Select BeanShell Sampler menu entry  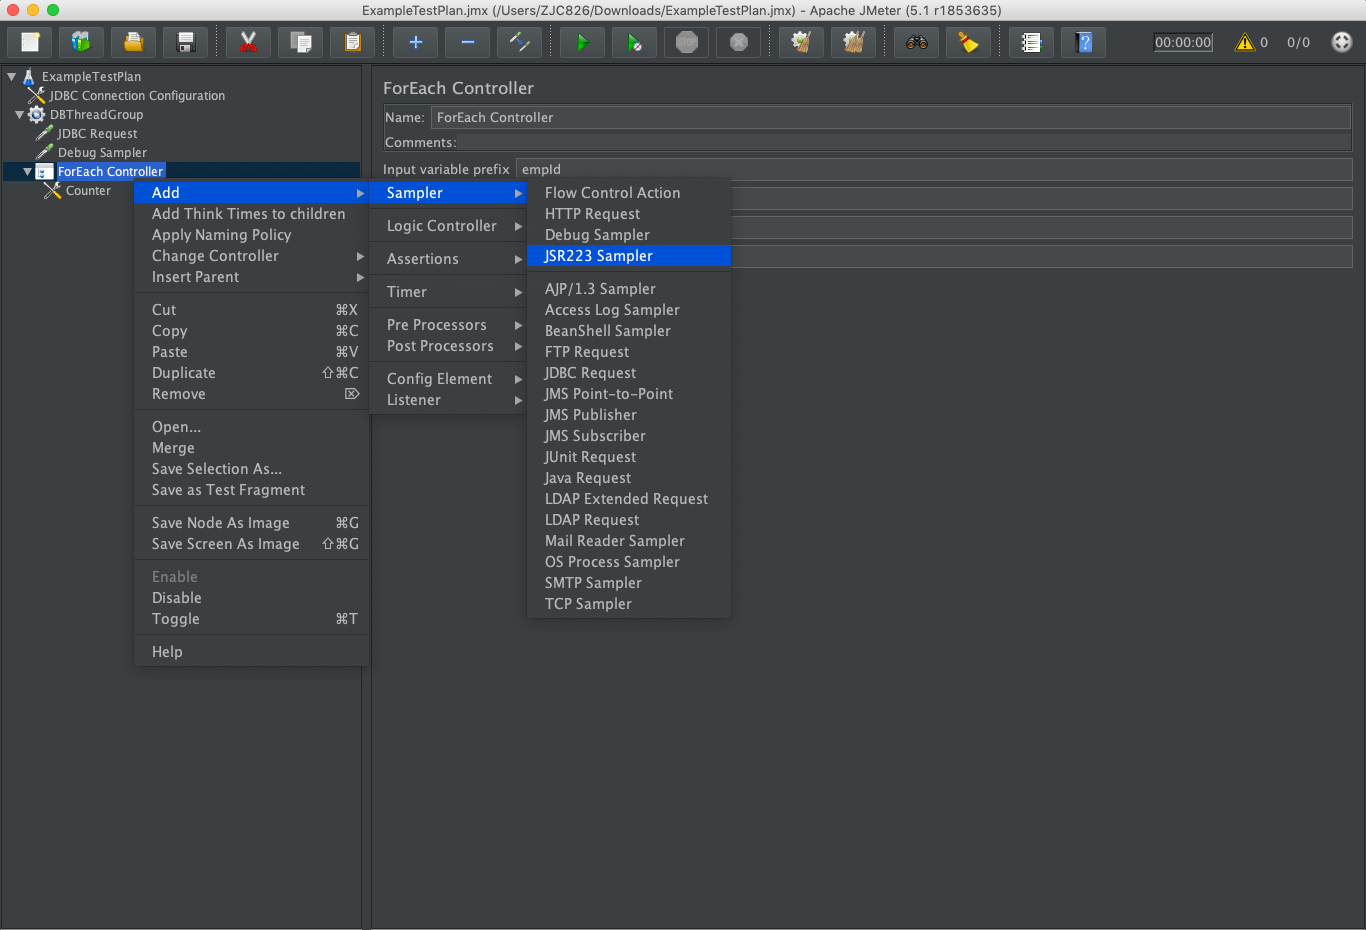(629, 331)
